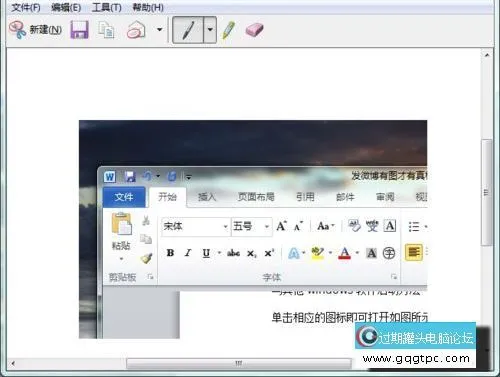This screenshot has width=500, height=377.
Task: Toggle strikethrough abc icon
Action: [233, 253]
